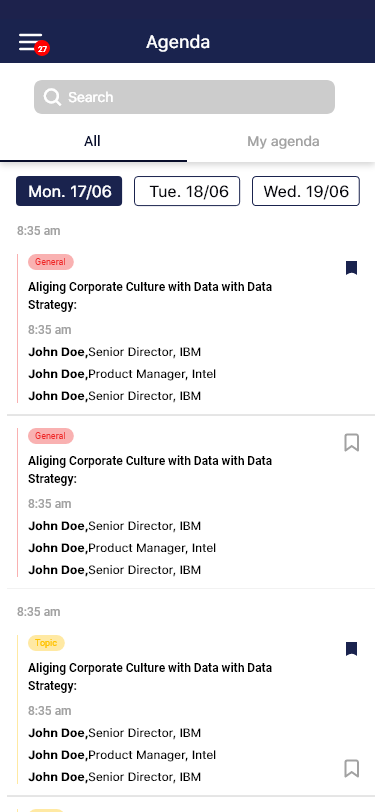This screenshot has width=375, height=812.
Task: Select the All tab
Action: point(92,141)
